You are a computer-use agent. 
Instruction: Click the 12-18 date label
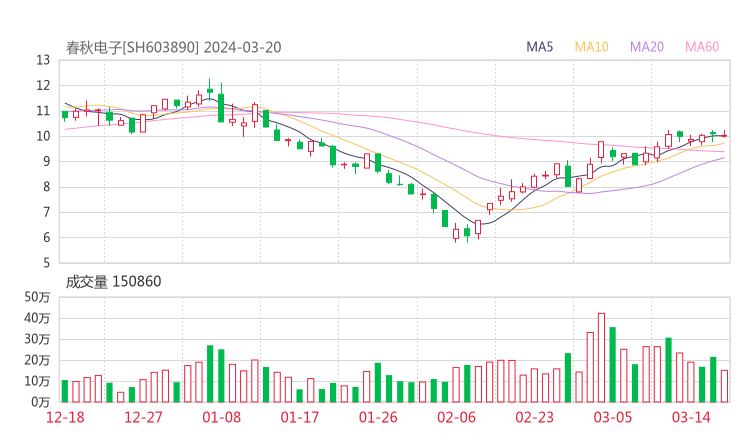[65, 417]
